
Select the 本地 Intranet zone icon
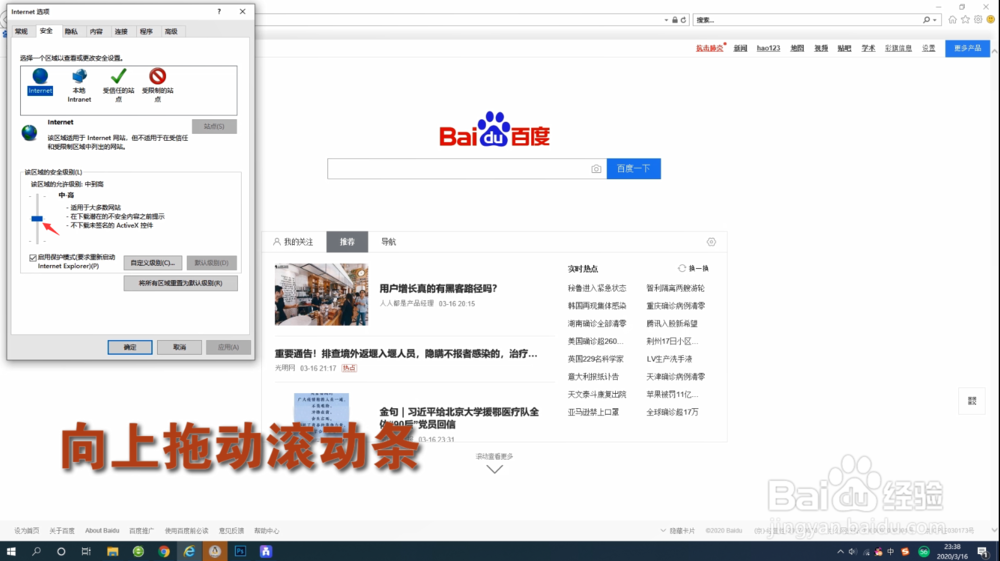pos(79,76)
